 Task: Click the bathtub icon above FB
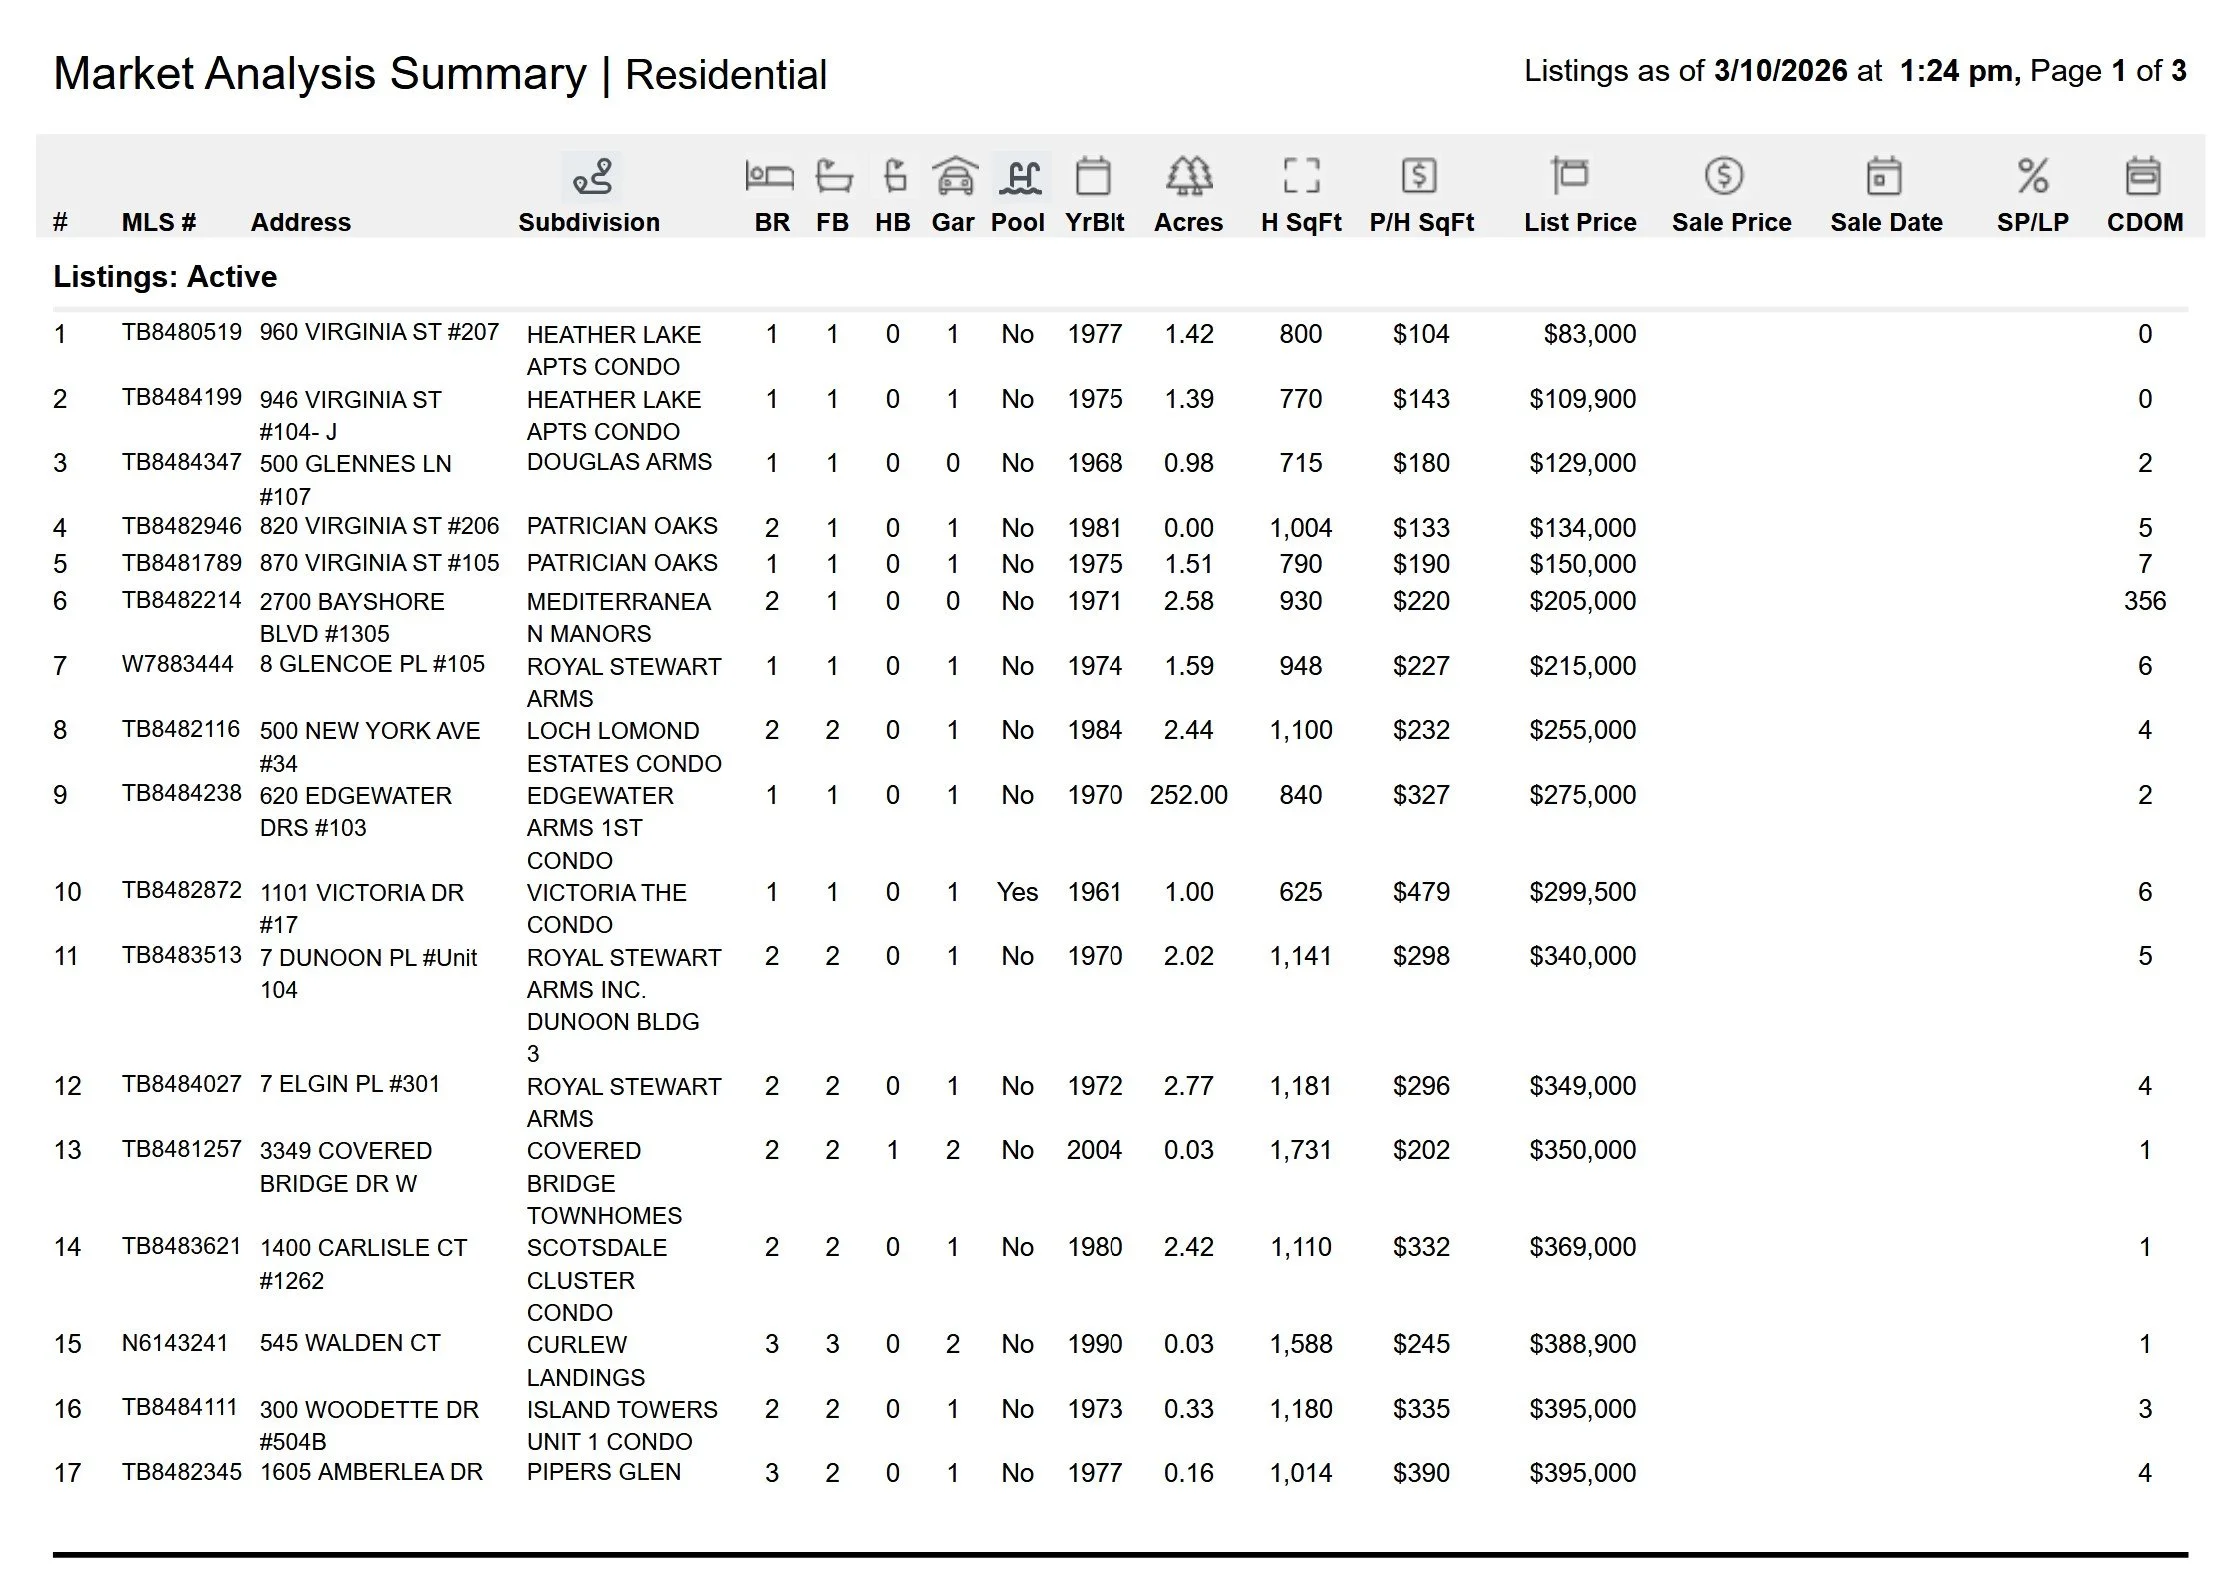click(x=833, y=177)
